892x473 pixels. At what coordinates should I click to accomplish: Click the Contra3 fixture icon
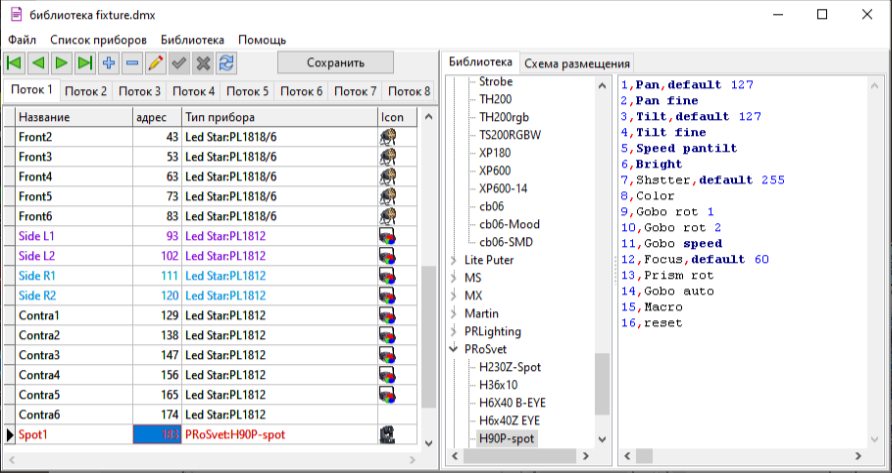click(387, 355)
